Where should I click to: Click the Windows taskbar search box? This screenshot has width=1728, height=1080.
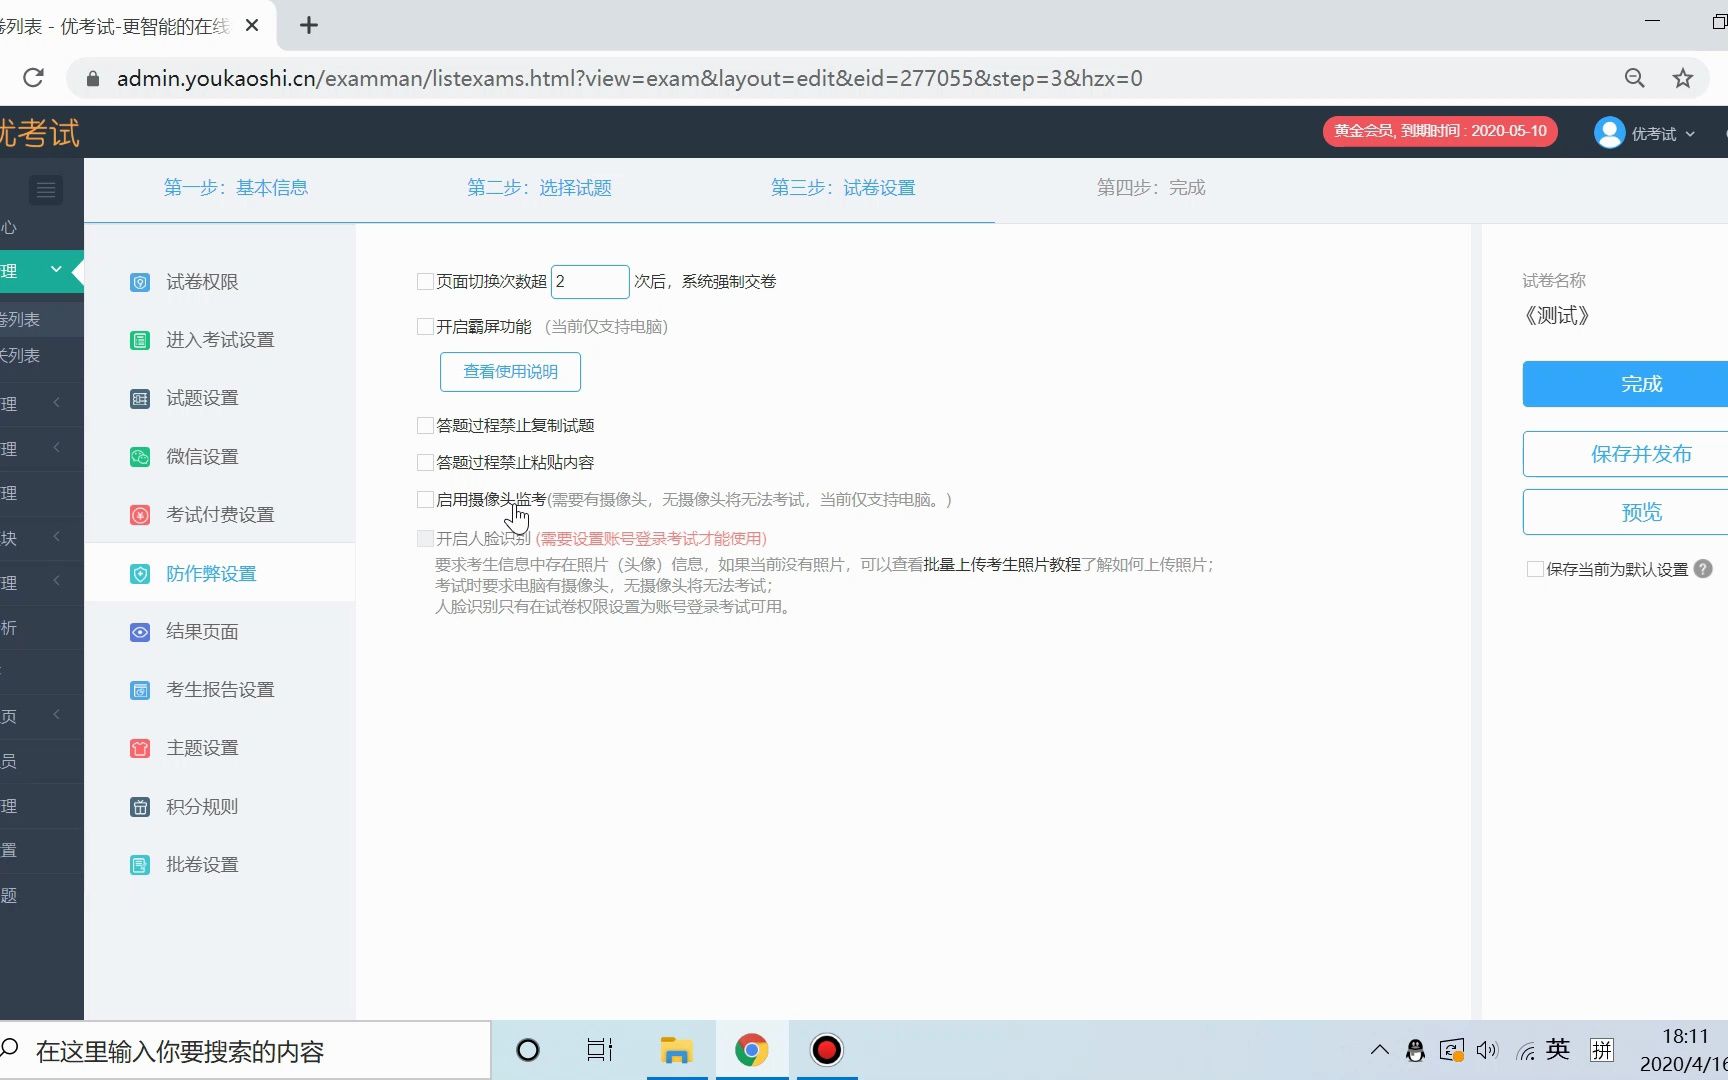point(245,1050)
